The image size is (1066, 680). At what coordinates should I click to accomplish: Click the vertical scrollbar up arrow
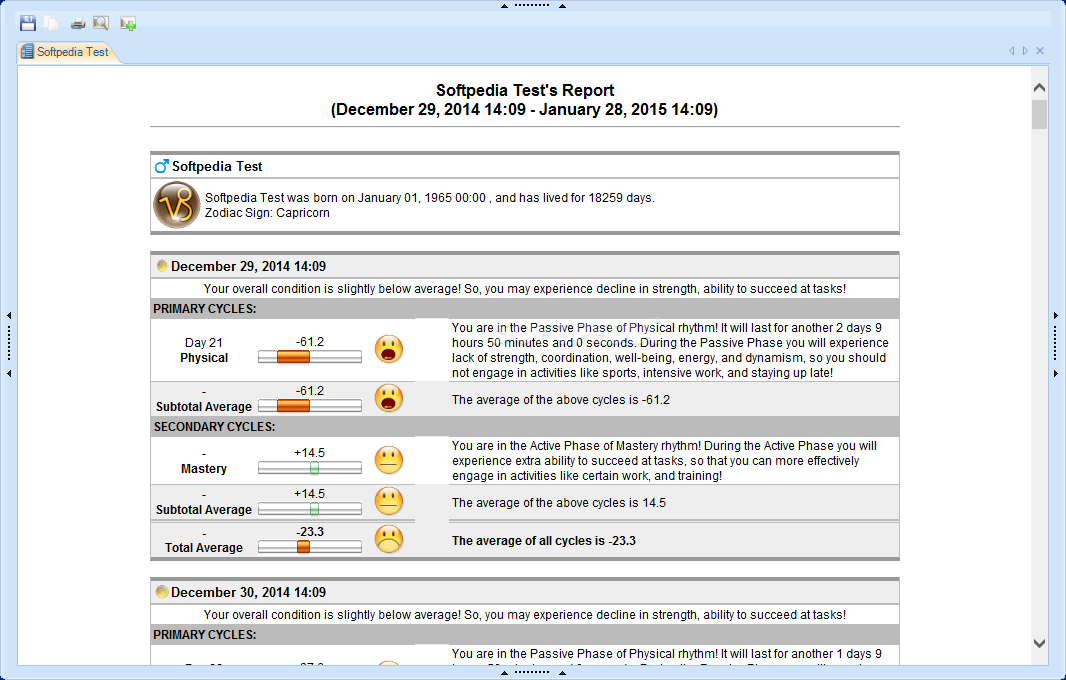pos(1039,88)
